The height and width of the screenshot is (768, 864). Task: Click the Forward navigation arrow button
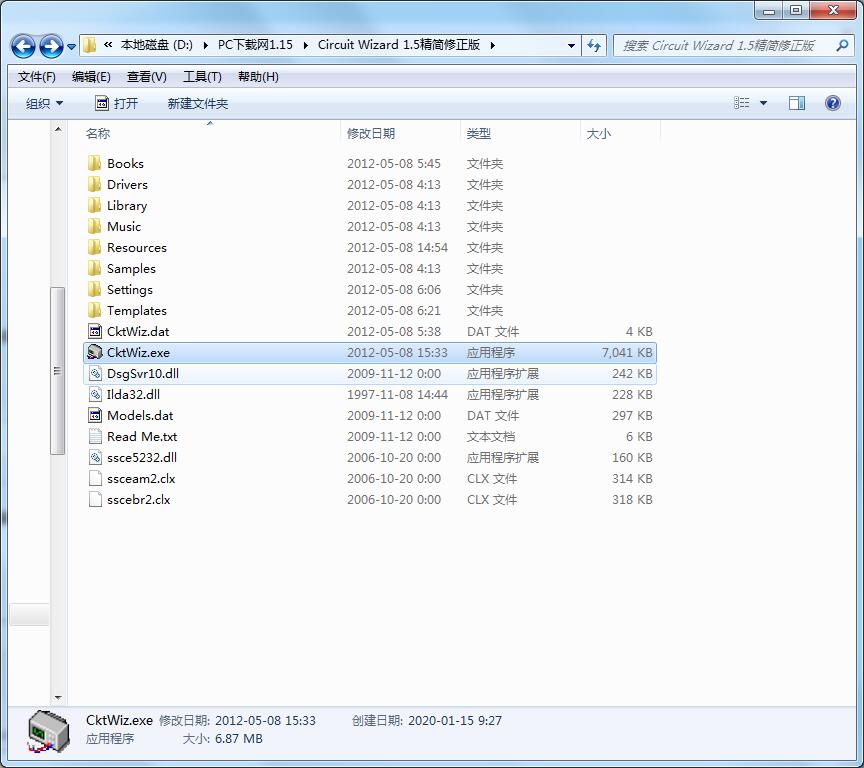(x=50, y=46)
